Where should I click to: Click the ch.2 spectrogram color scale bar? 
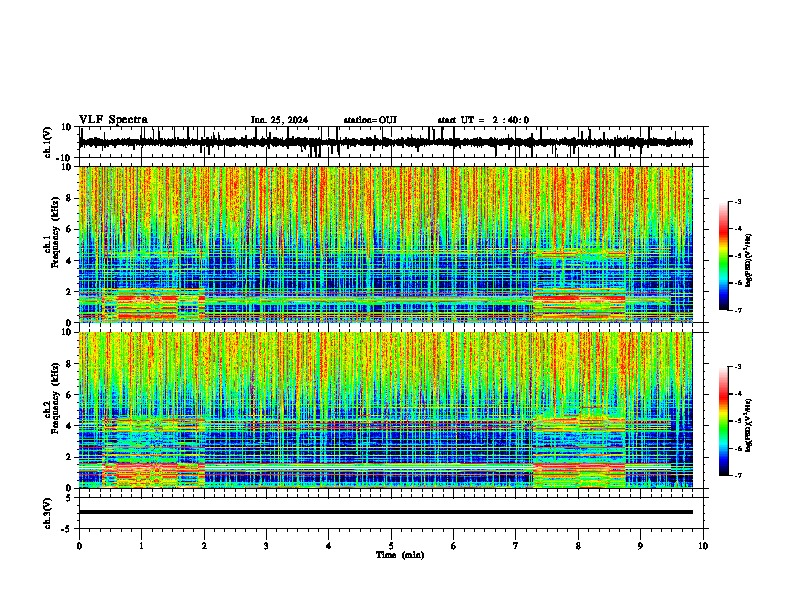pos(724,421)
